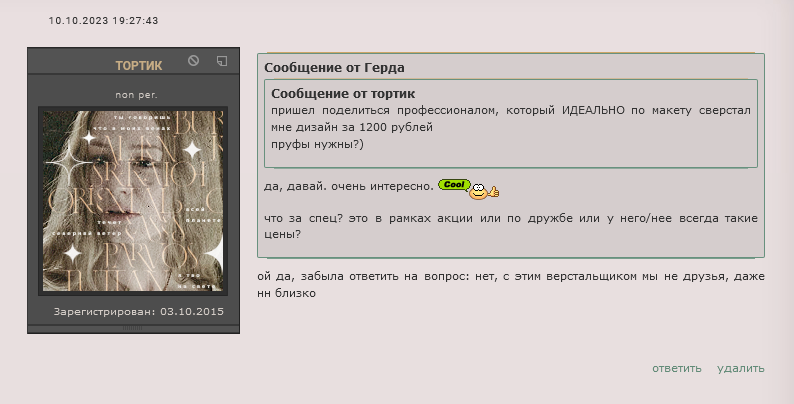Viewport: 794px width, 404px height.
Task: Click the reply text starting ой да, забыла
Action: coord(511,285)
